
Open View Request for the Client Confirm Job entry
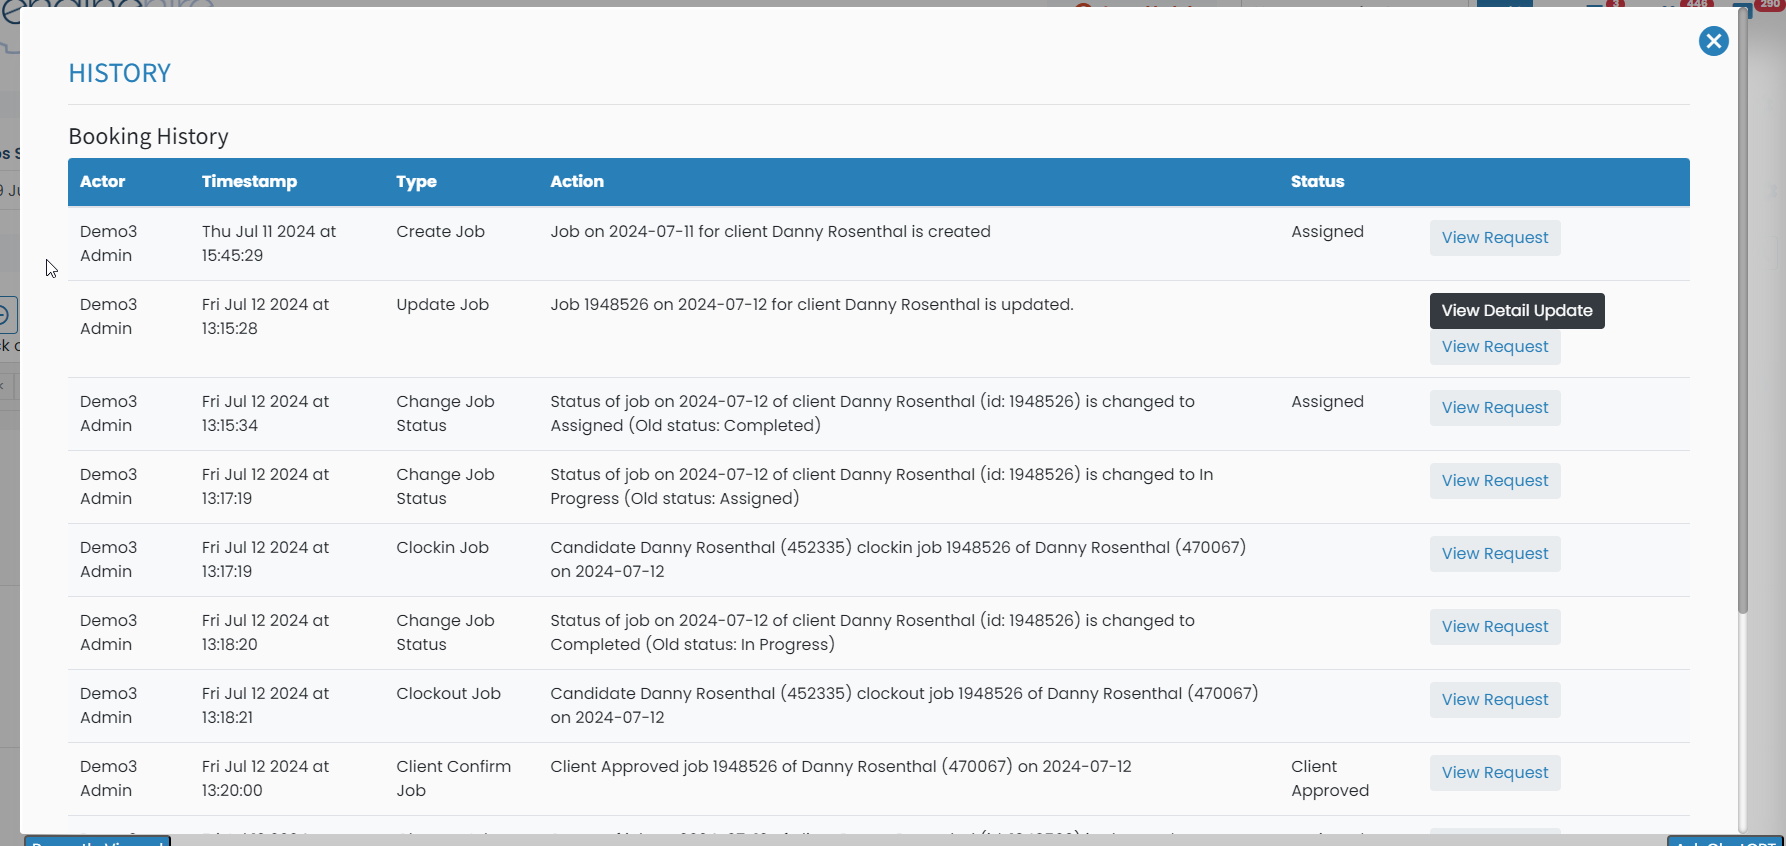tap(1494, 773)
